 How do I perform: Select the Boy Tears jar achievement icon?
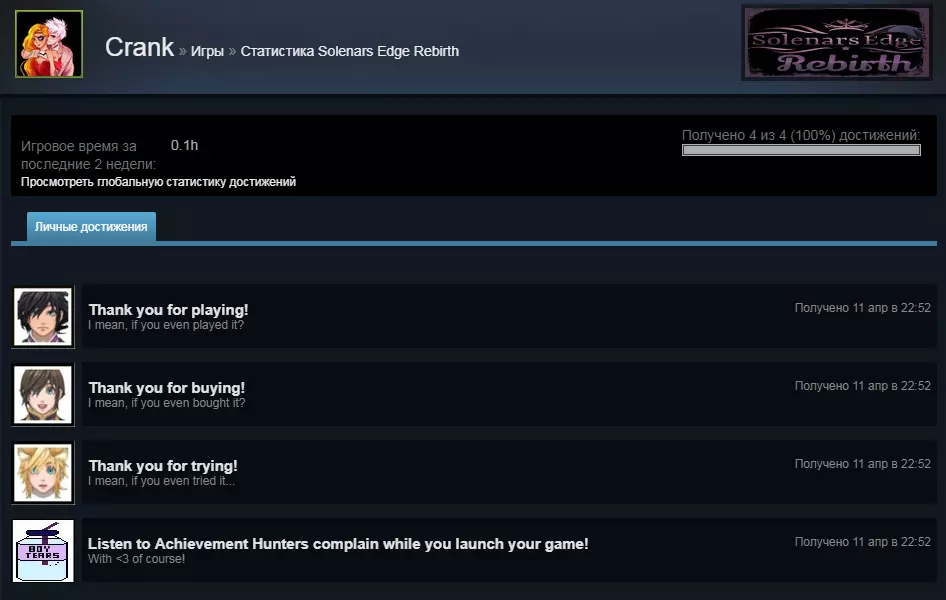[43, 551]
